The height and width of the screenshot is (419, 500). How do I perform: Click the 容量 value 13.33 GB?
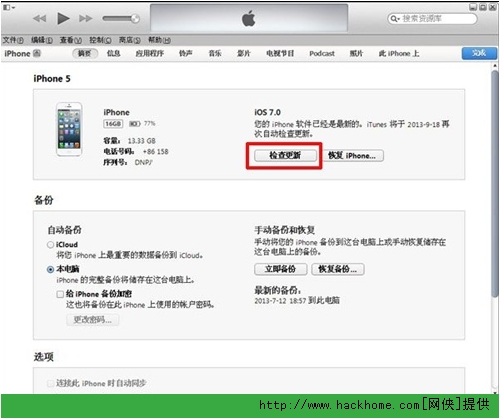(x=142, y=141)
